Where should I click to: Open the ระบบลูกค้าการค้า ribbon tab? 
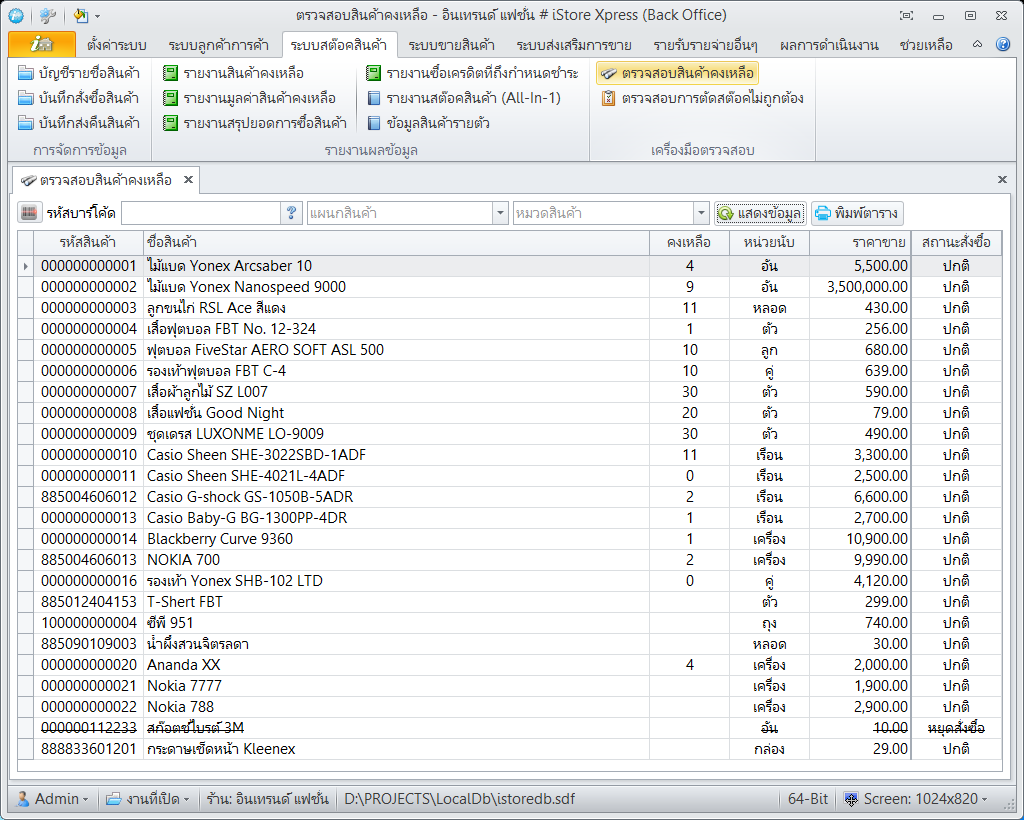pyautogui.click(x=218, y=45)
